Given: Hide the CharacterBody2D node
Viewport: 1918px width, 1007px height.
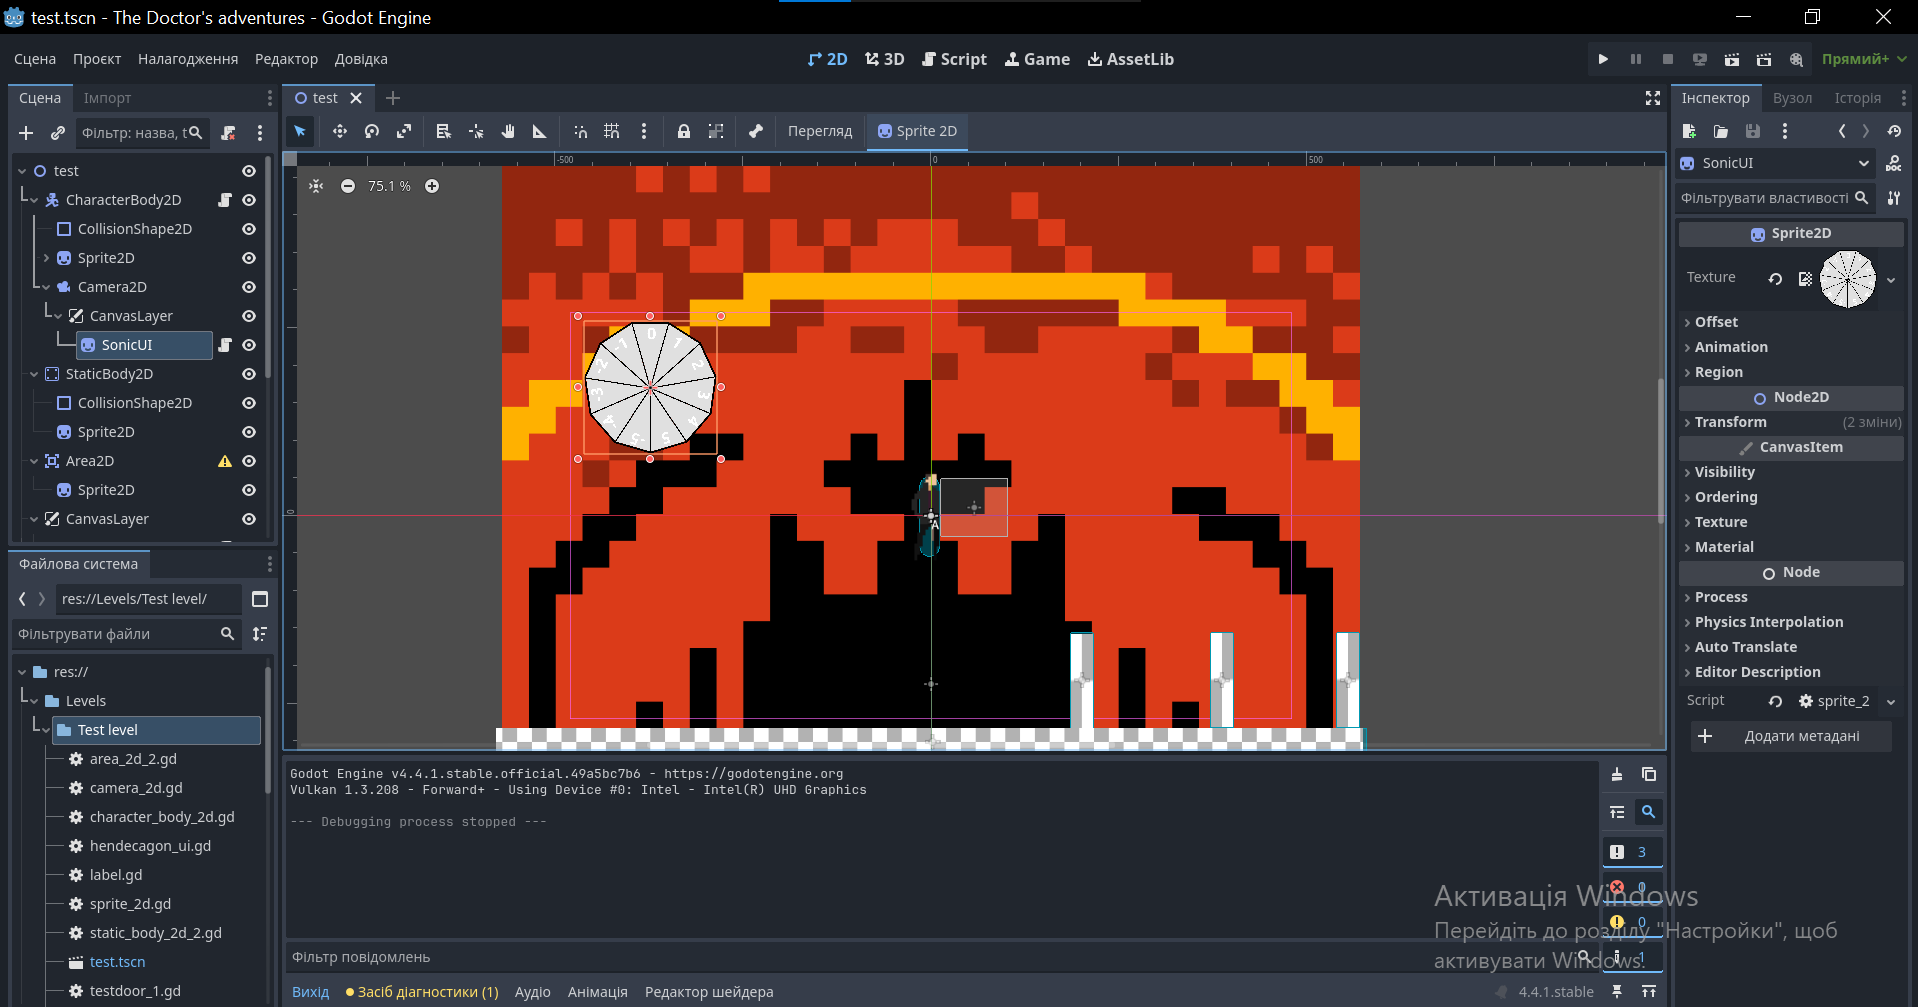Looking at the screenshot, I should (249, 200).
